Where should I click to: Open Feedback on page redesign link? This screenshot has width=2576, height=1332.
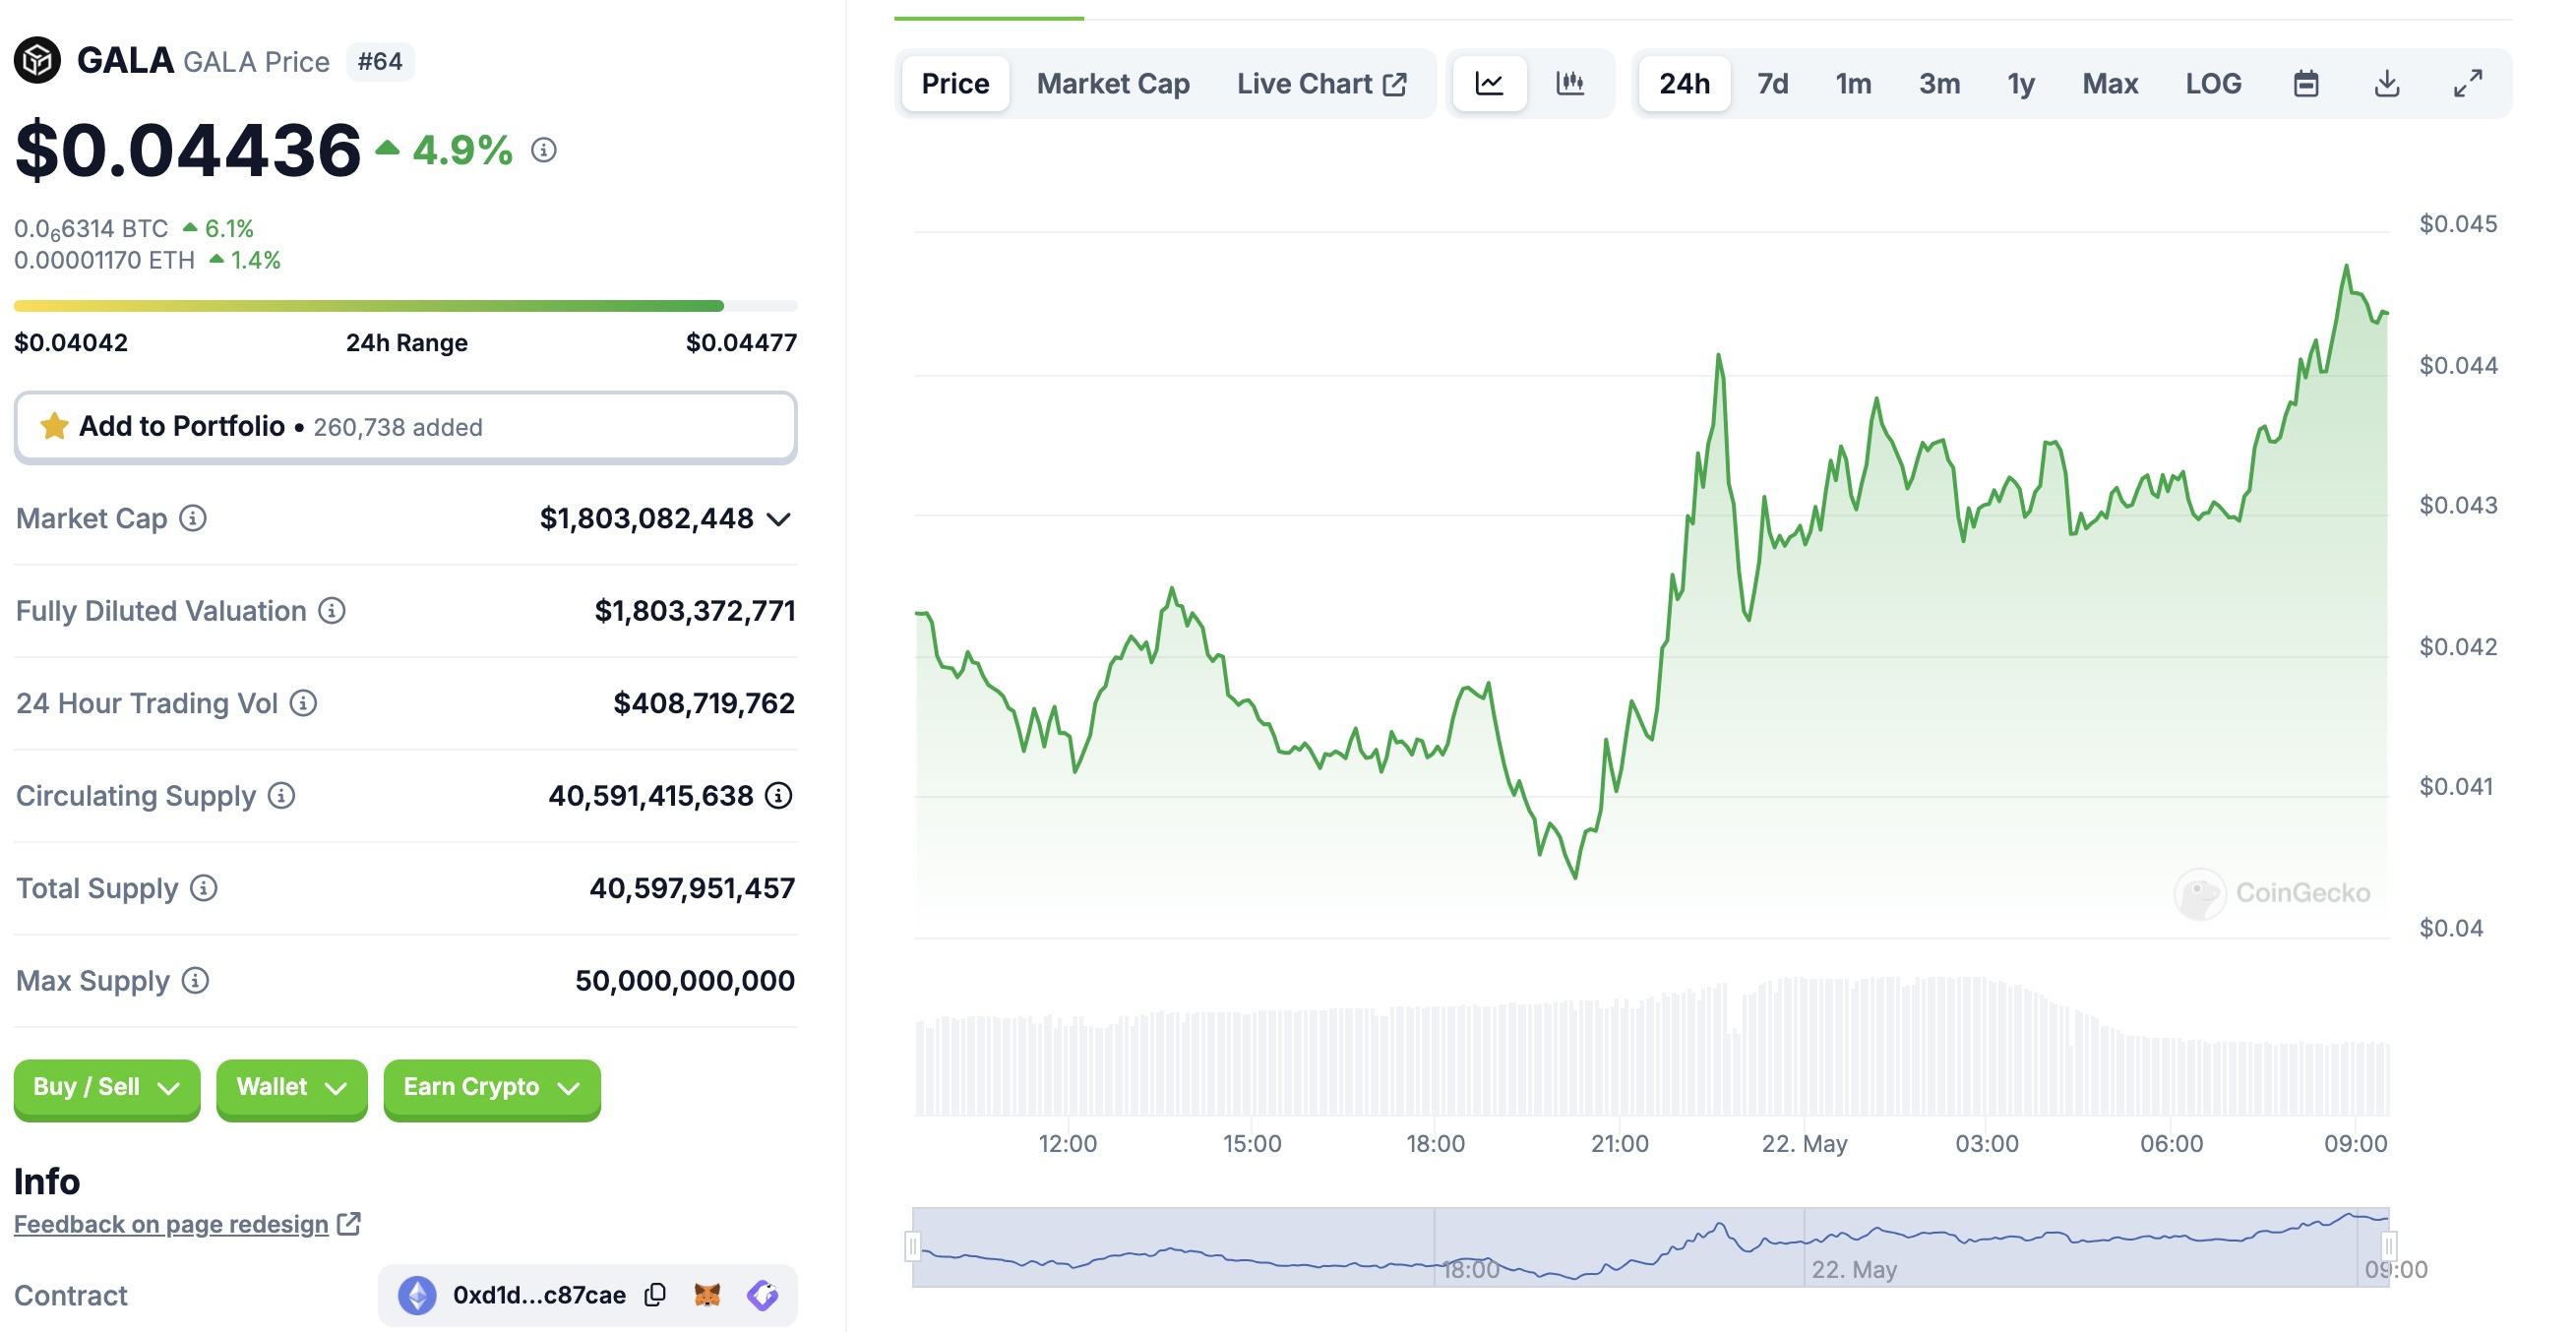click(x=171, y=1225)
